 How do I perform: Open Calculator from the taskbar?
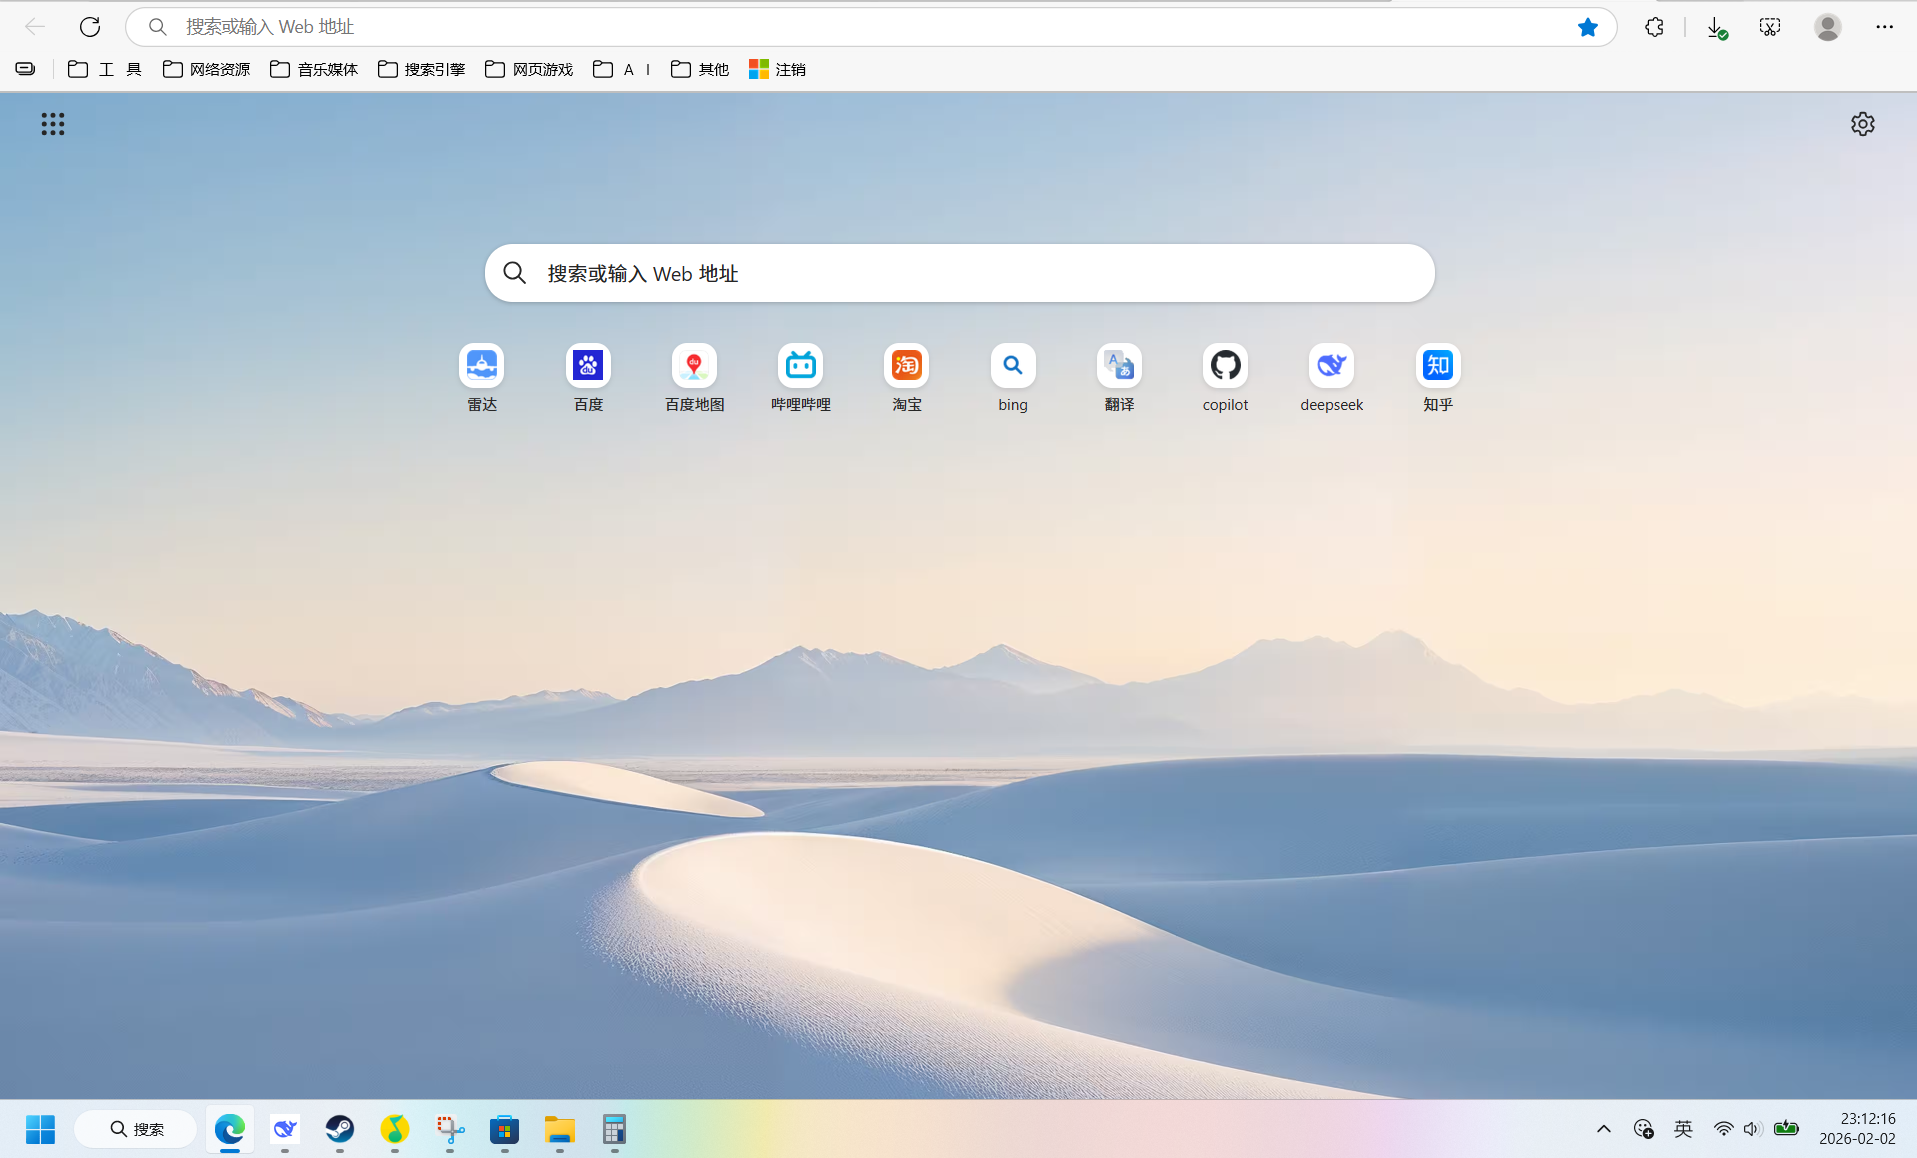(x=614, y=1129)
